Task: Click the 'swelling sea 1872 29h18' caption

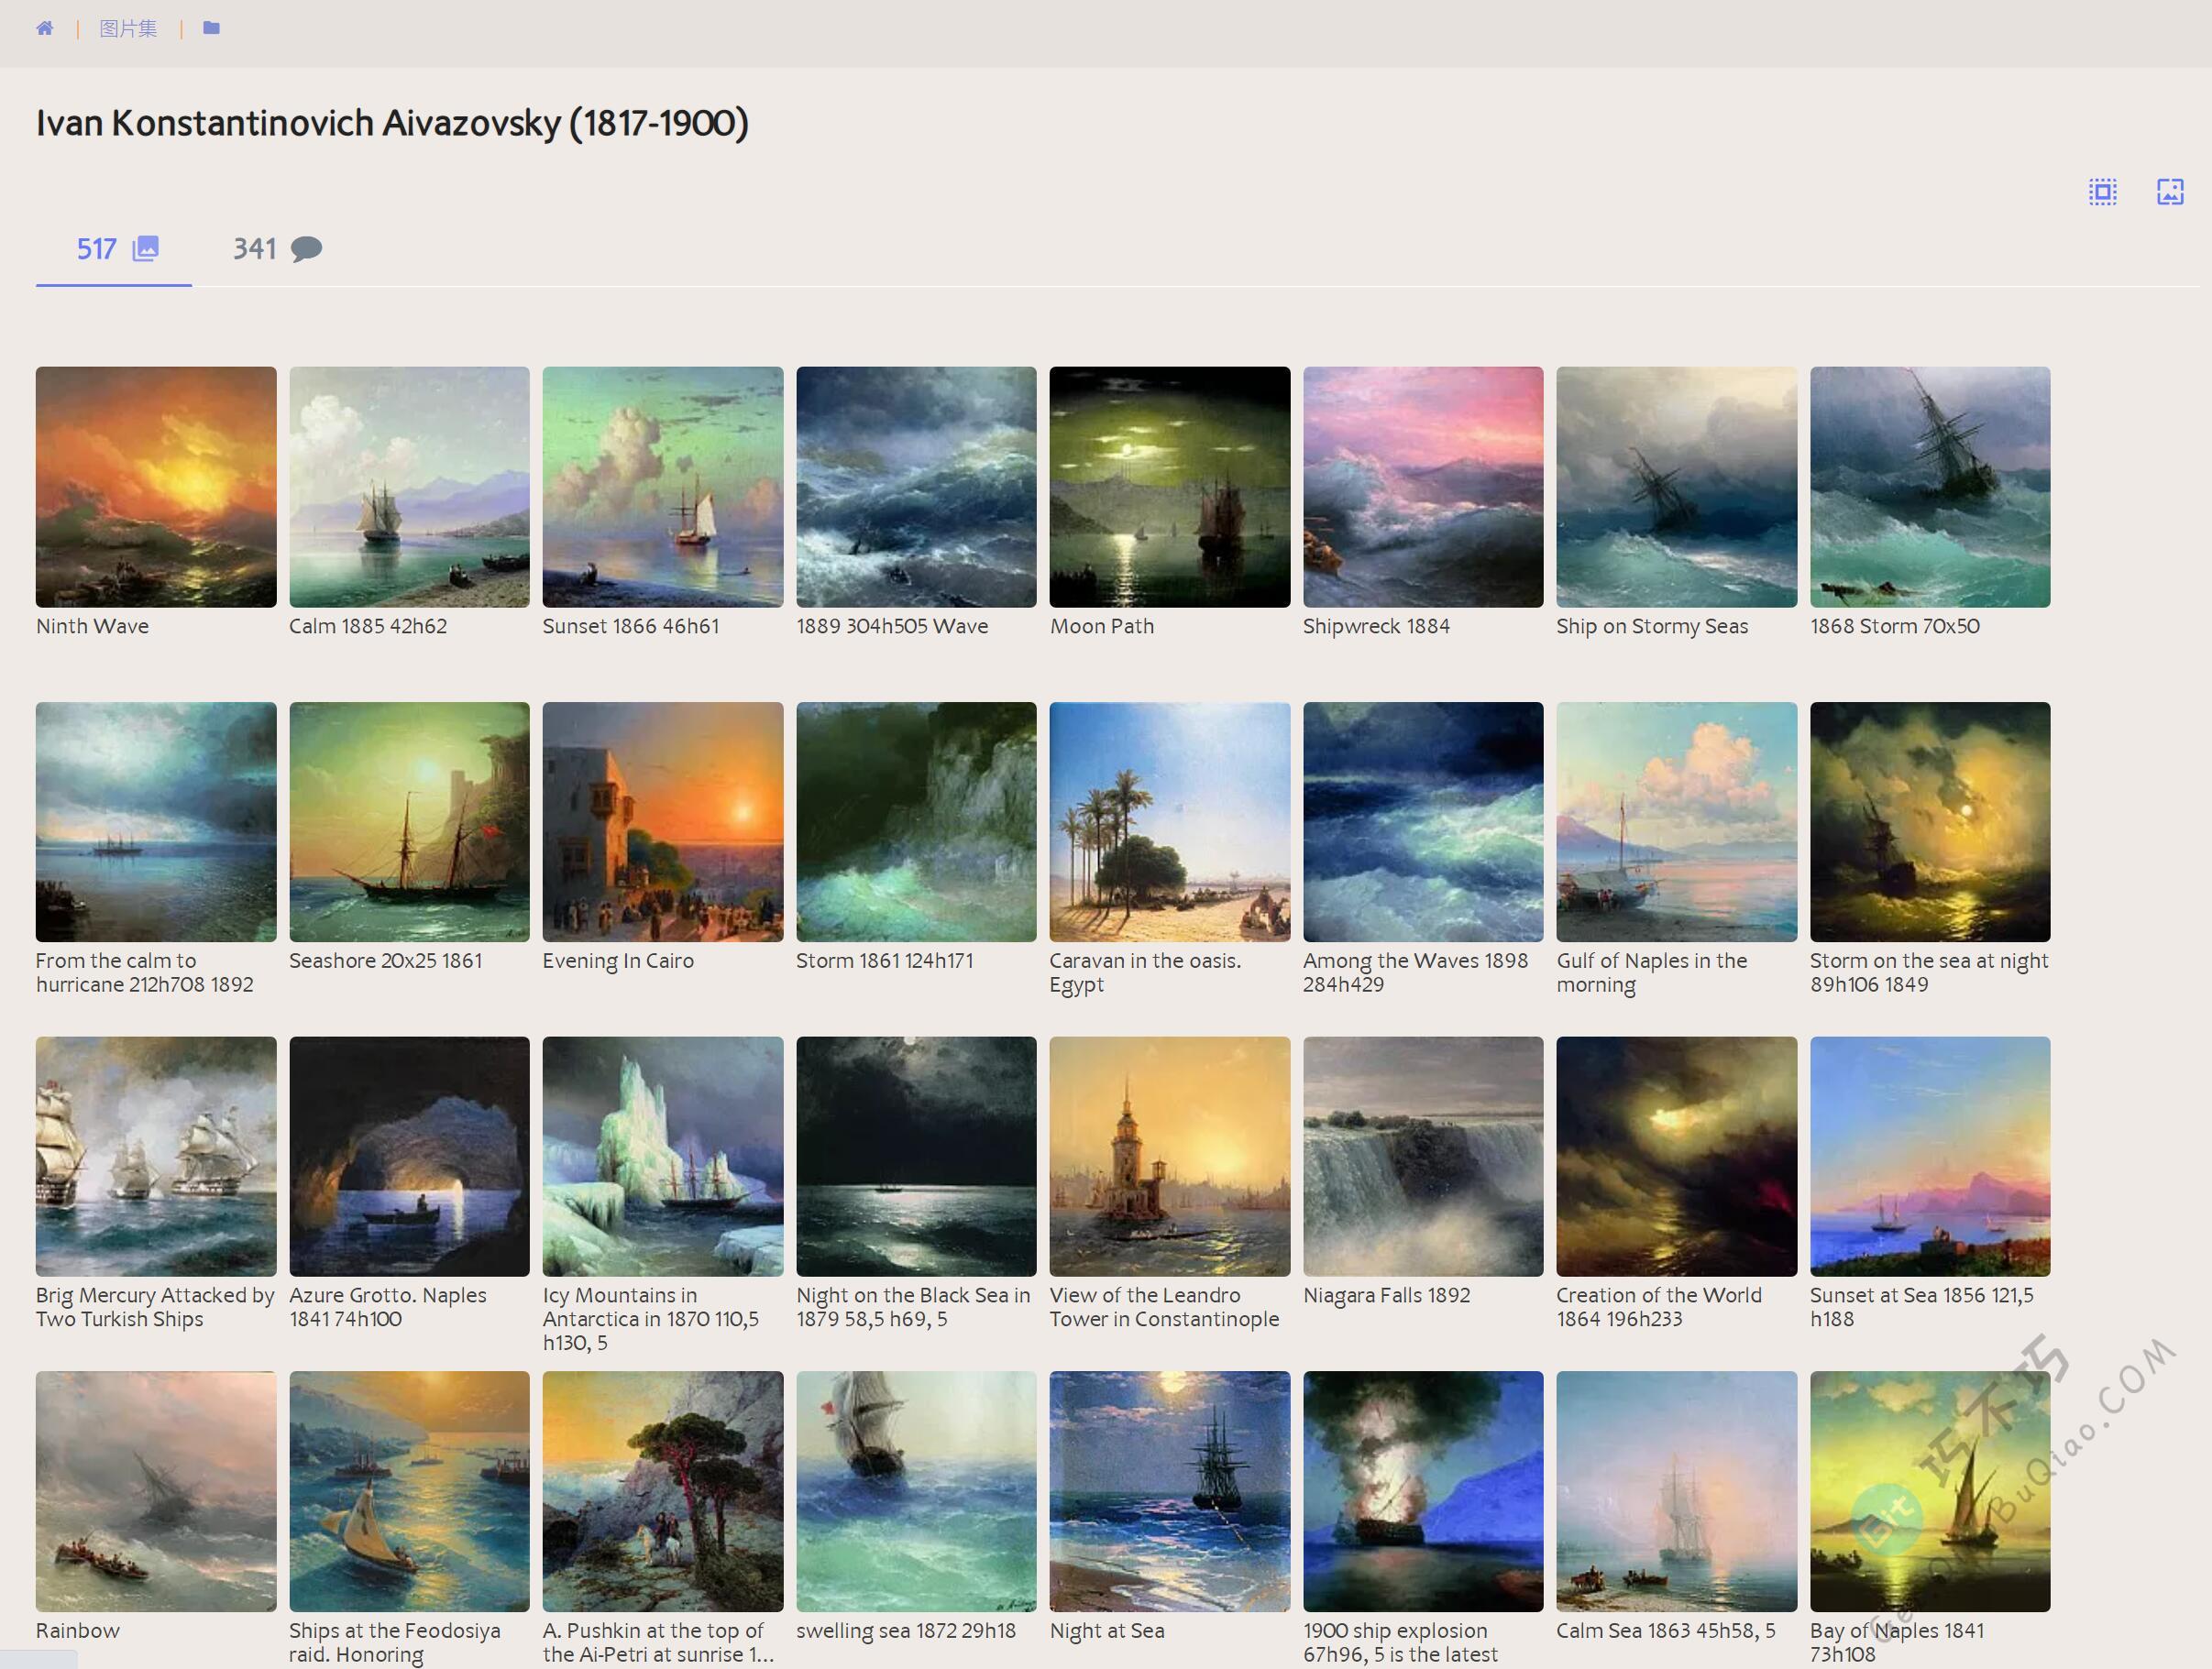Action: tap(906, 1630)
